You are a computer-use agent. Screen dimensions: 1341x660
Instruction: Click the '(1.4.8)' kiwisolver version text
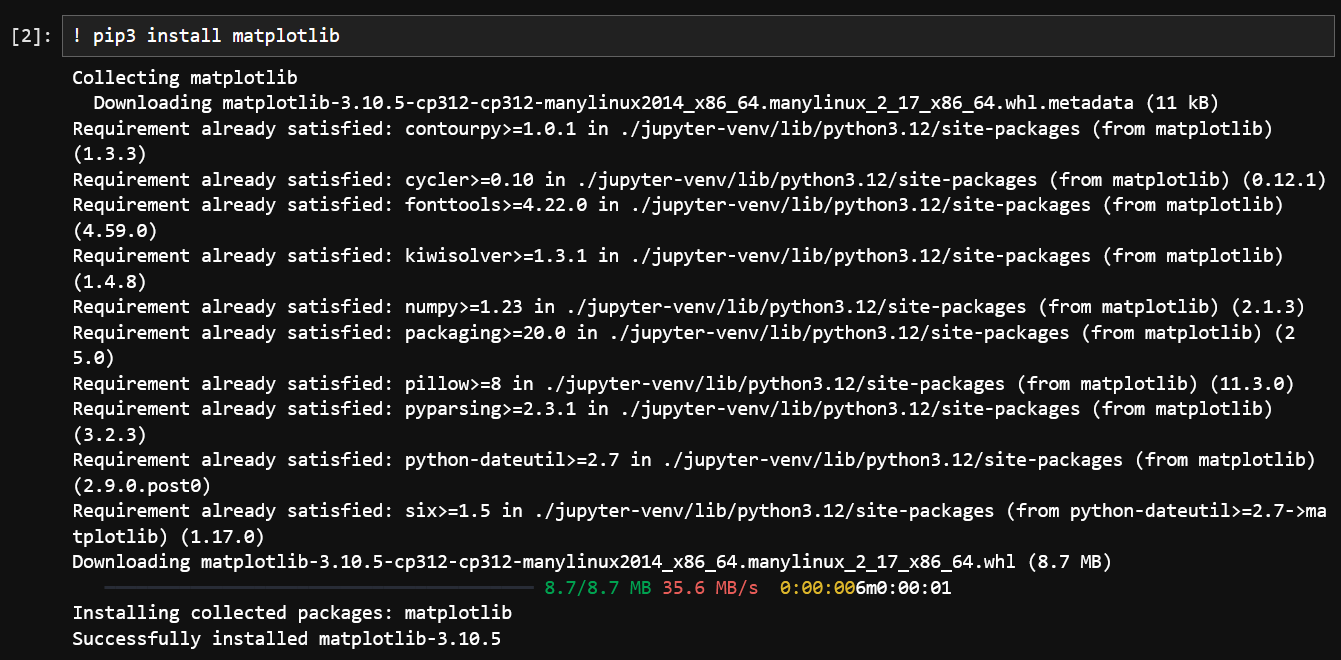pos(110,281)
